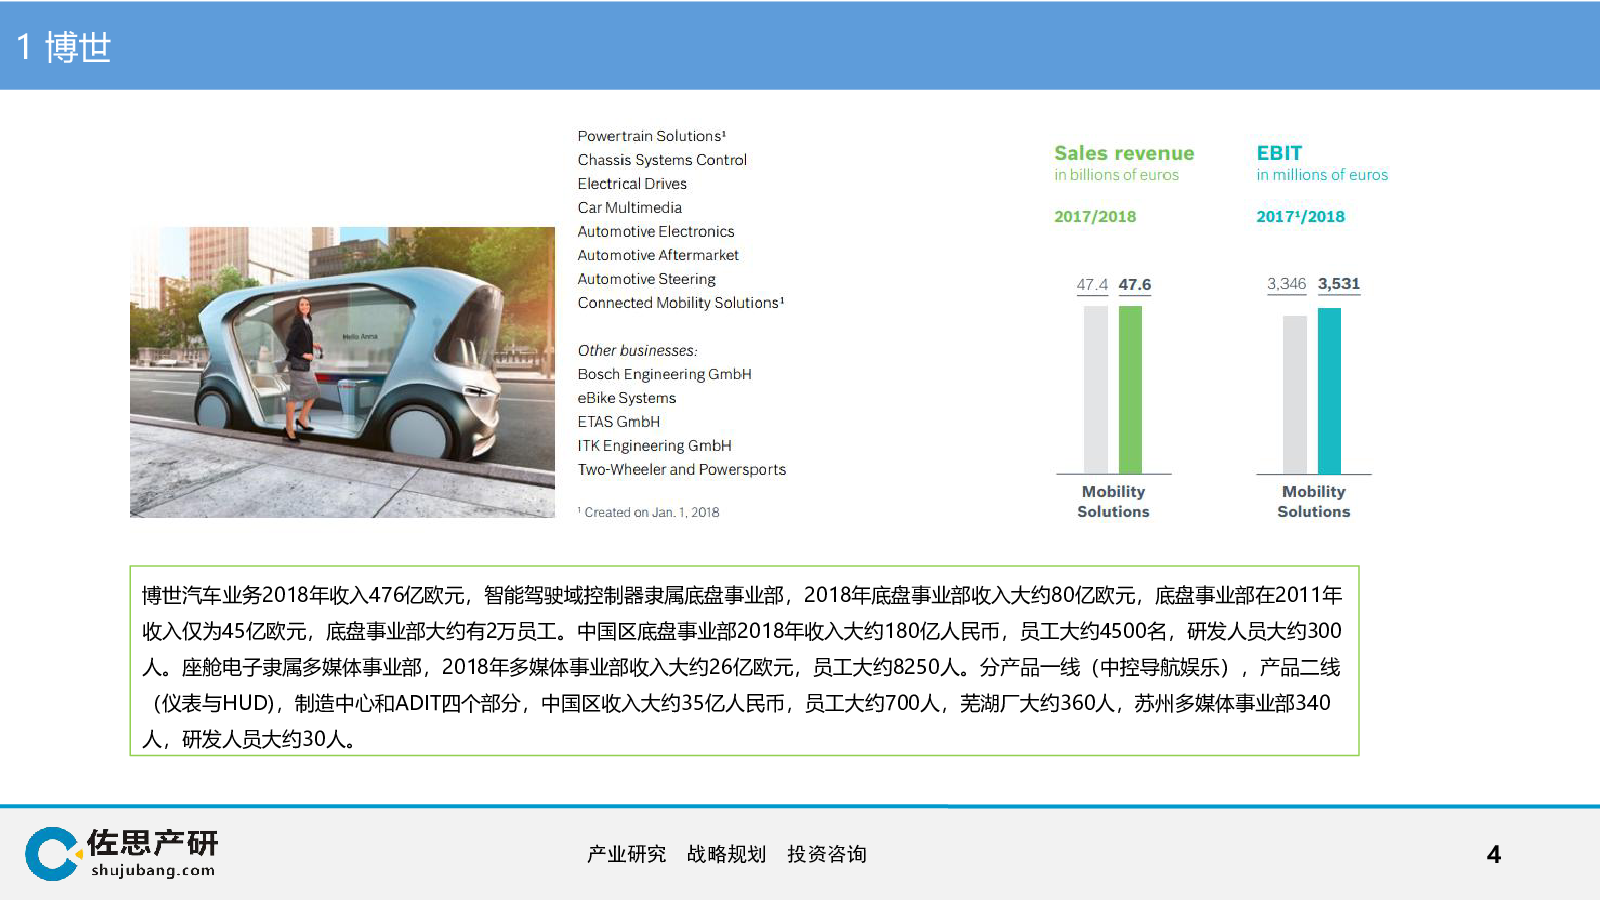
Task: Click the 2017/2018 label under Sales revenue
Action: (1095, 217)
